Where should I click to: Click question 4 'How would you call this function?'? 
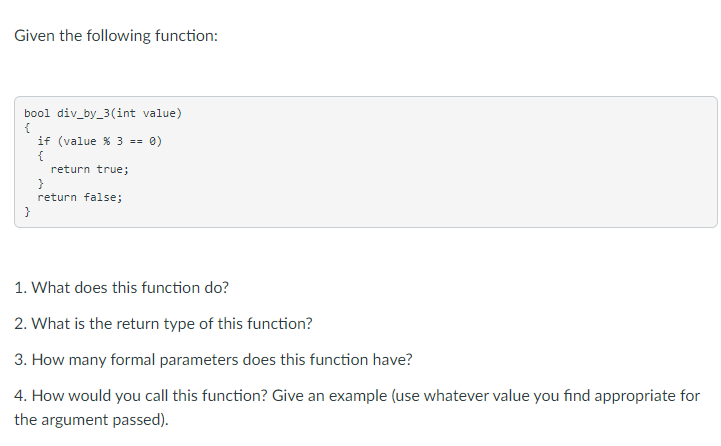(141, 395)
